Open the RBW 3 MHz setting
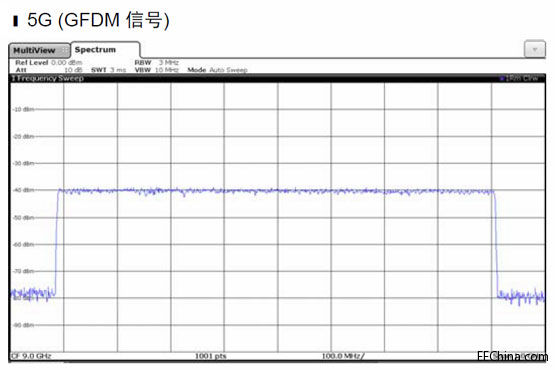Image resolution: width=555 pixels, height=370 pixels. click(x=156, y=63)
